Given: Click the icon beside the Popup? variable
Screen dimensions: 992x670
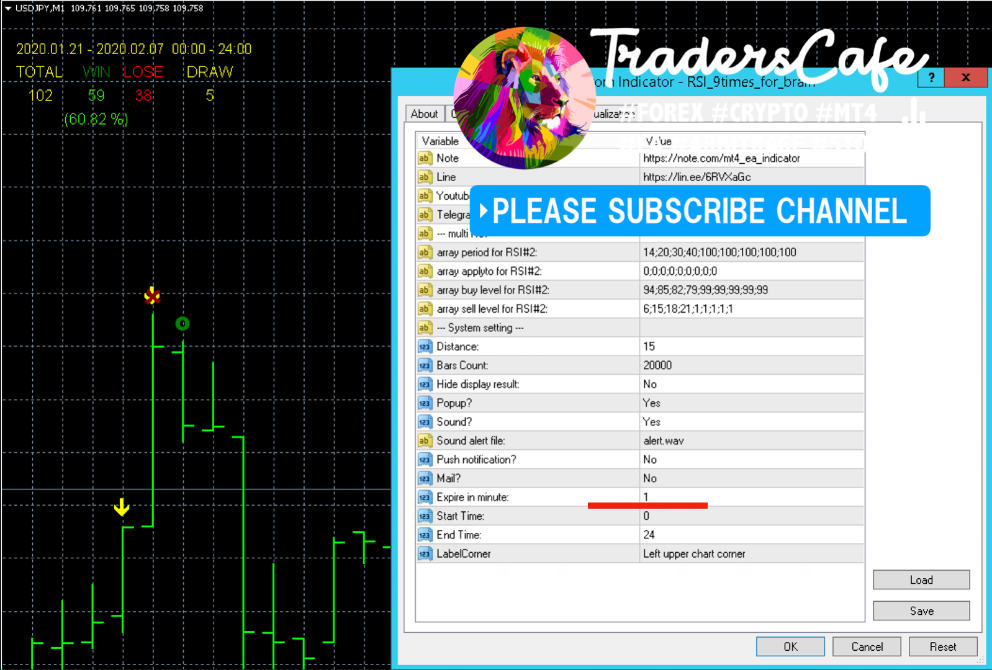Looking at the screenshot, I should click(425, 403).
